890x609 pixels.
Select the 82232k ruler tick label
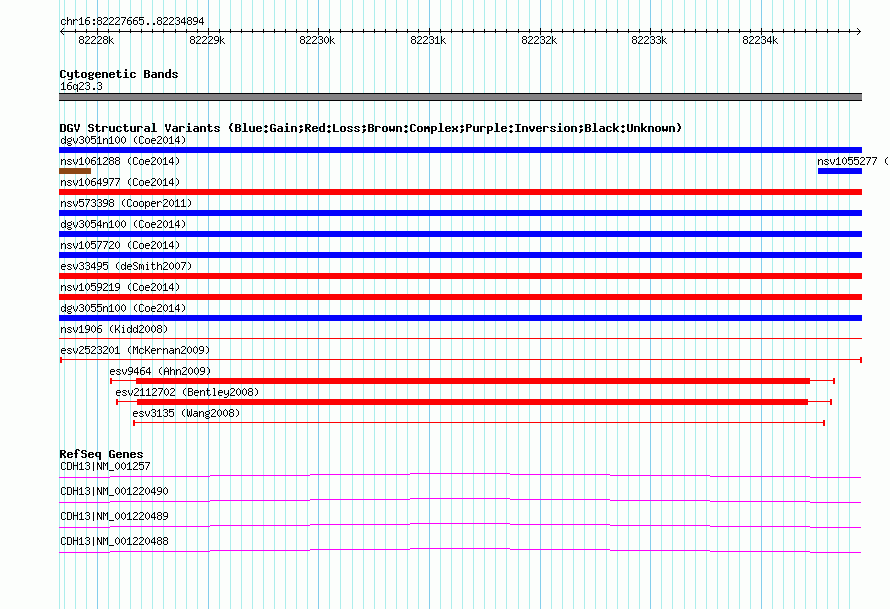[539, 40]
